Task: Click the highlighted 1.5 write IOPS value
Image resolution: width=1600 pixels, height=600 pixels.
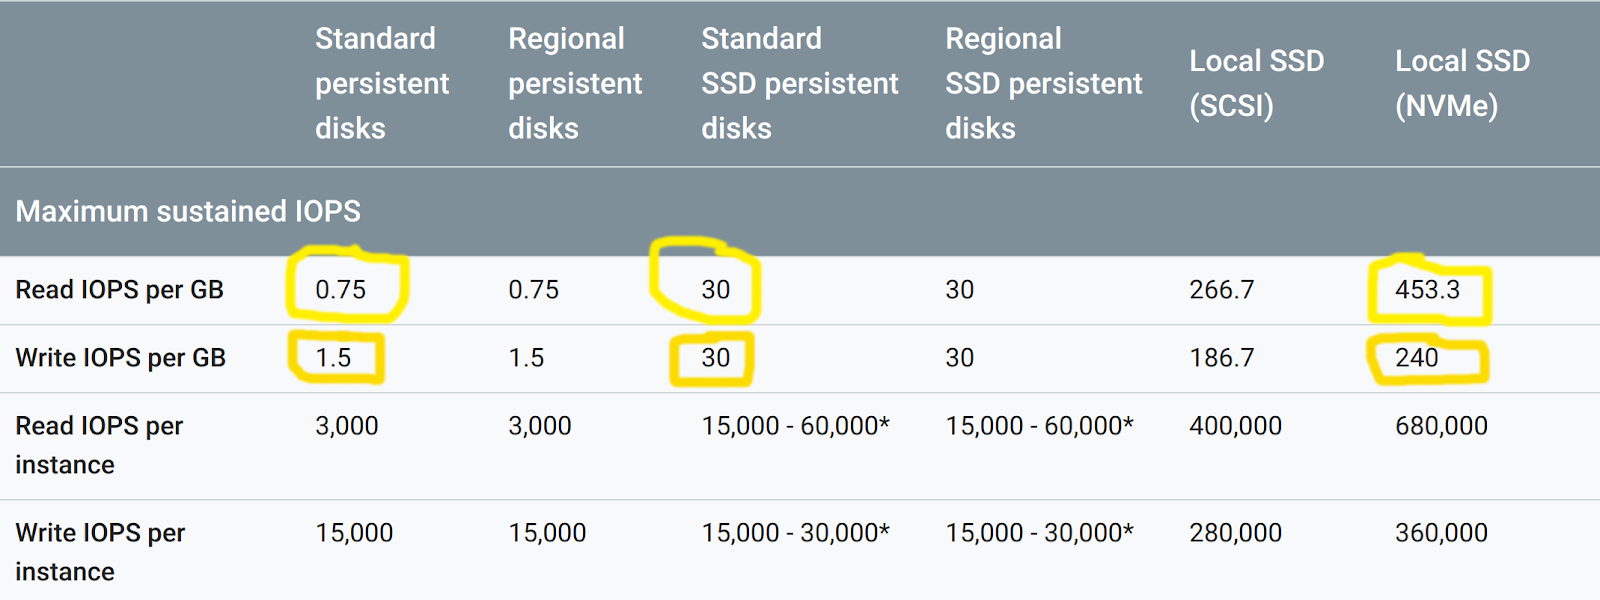Action: click(333, 358)
